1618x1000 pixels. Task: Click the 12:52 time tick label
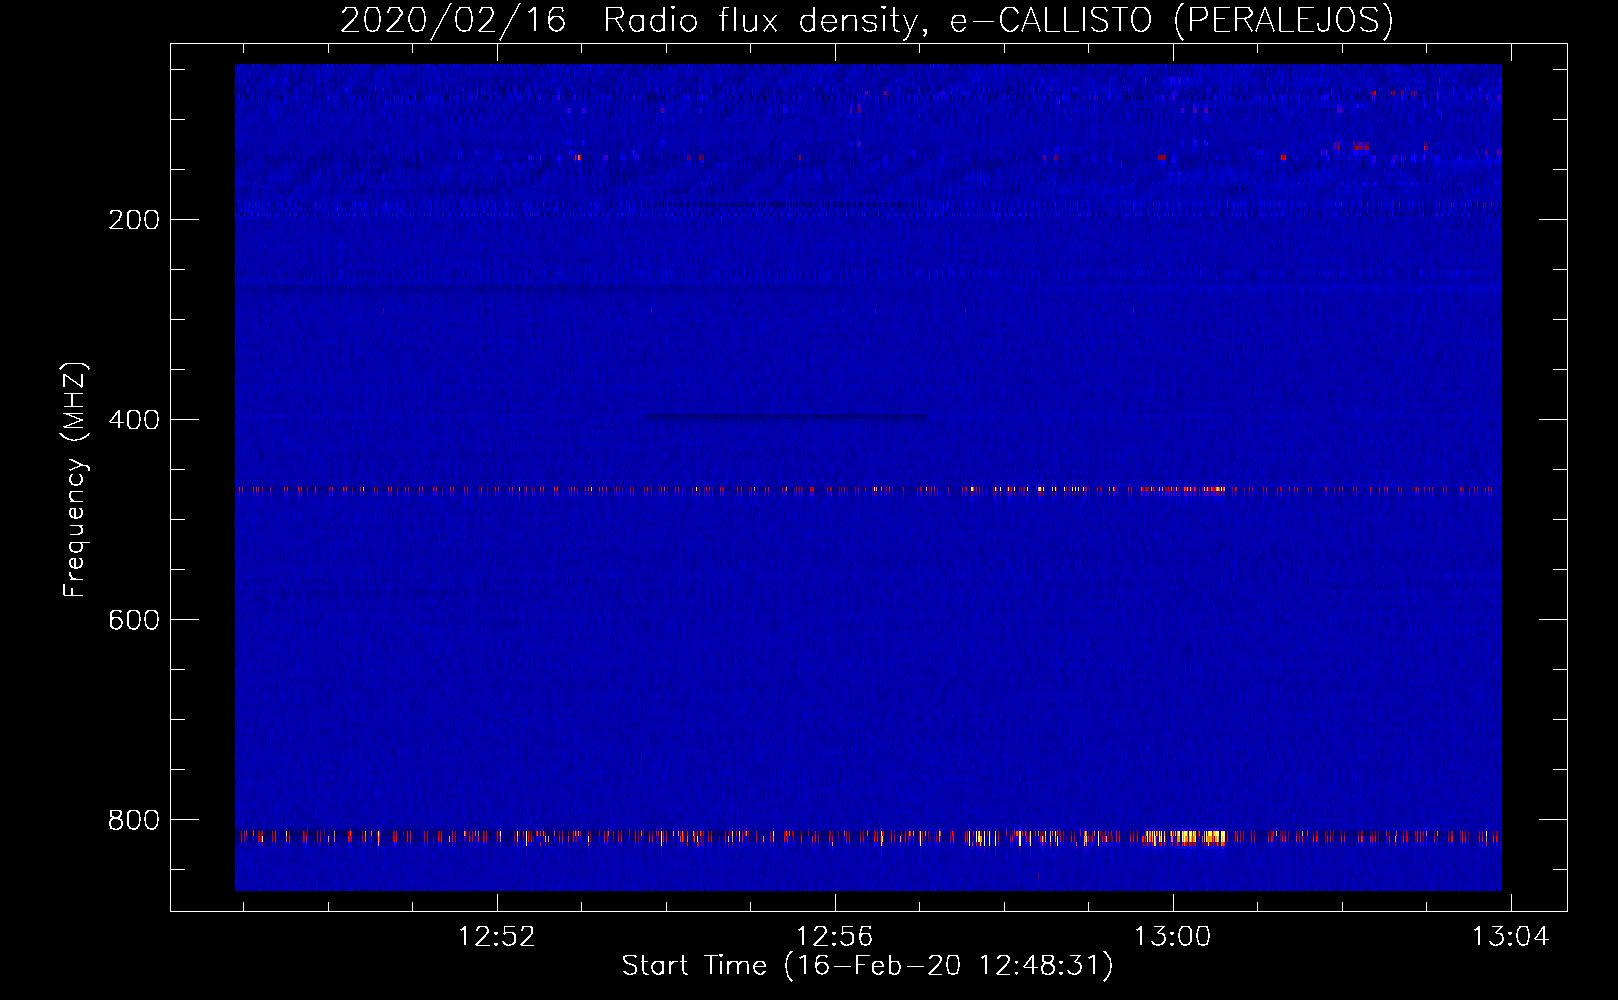(496, 937)
